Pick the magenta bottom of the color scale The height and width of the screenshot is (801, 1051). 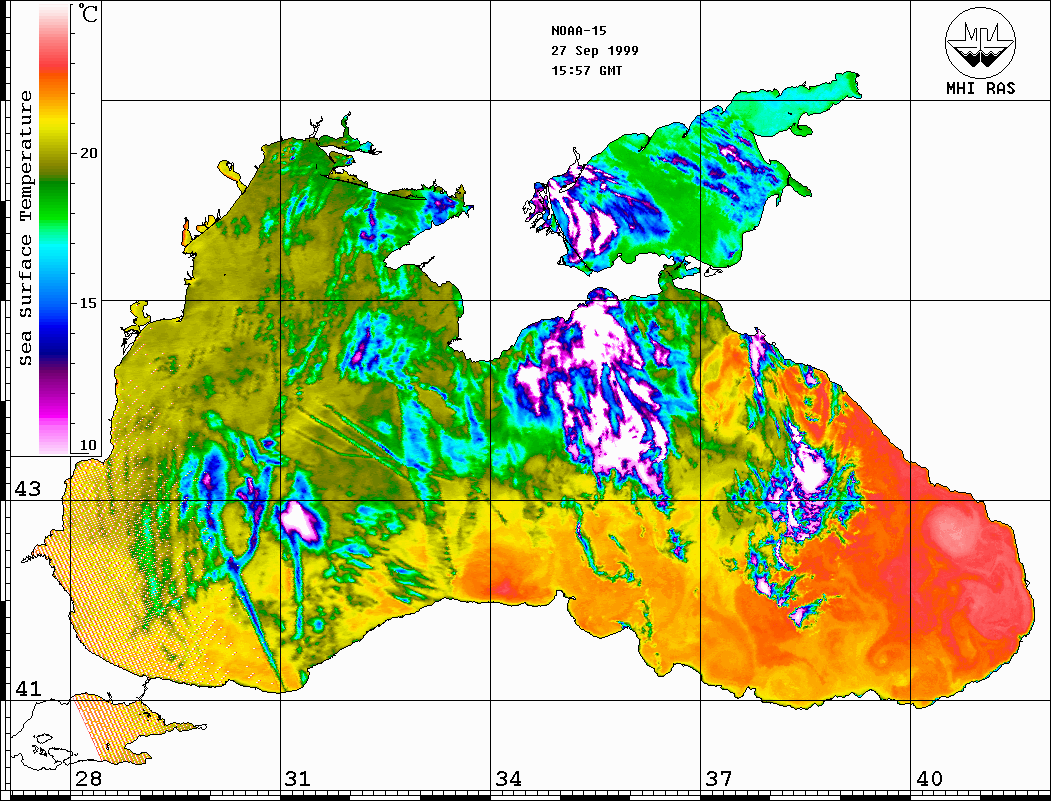(54, 409)
